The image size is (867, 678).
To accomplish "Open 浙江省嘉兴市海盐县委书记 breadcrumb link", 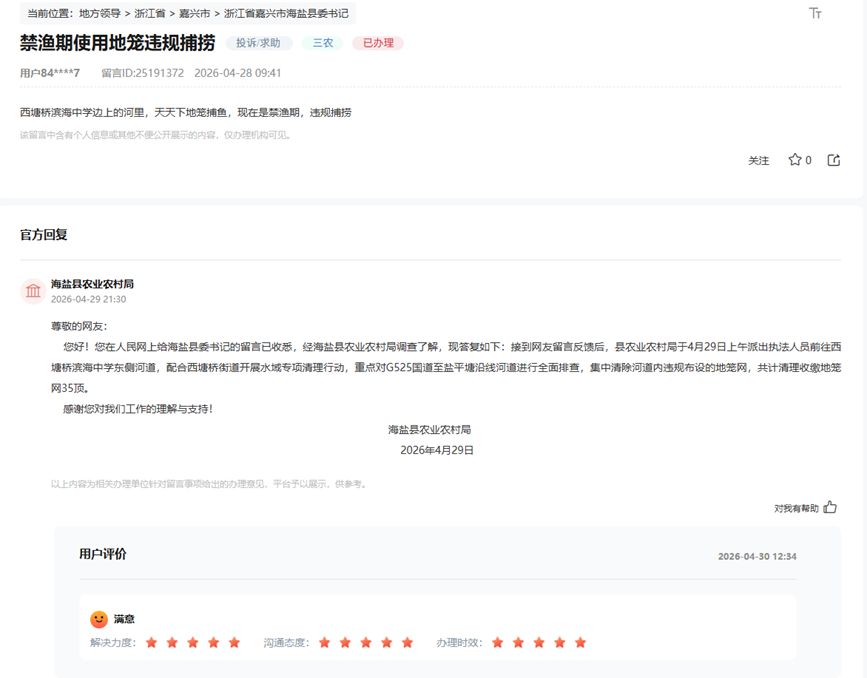I will pyautogui.click(x=286, y=13).
